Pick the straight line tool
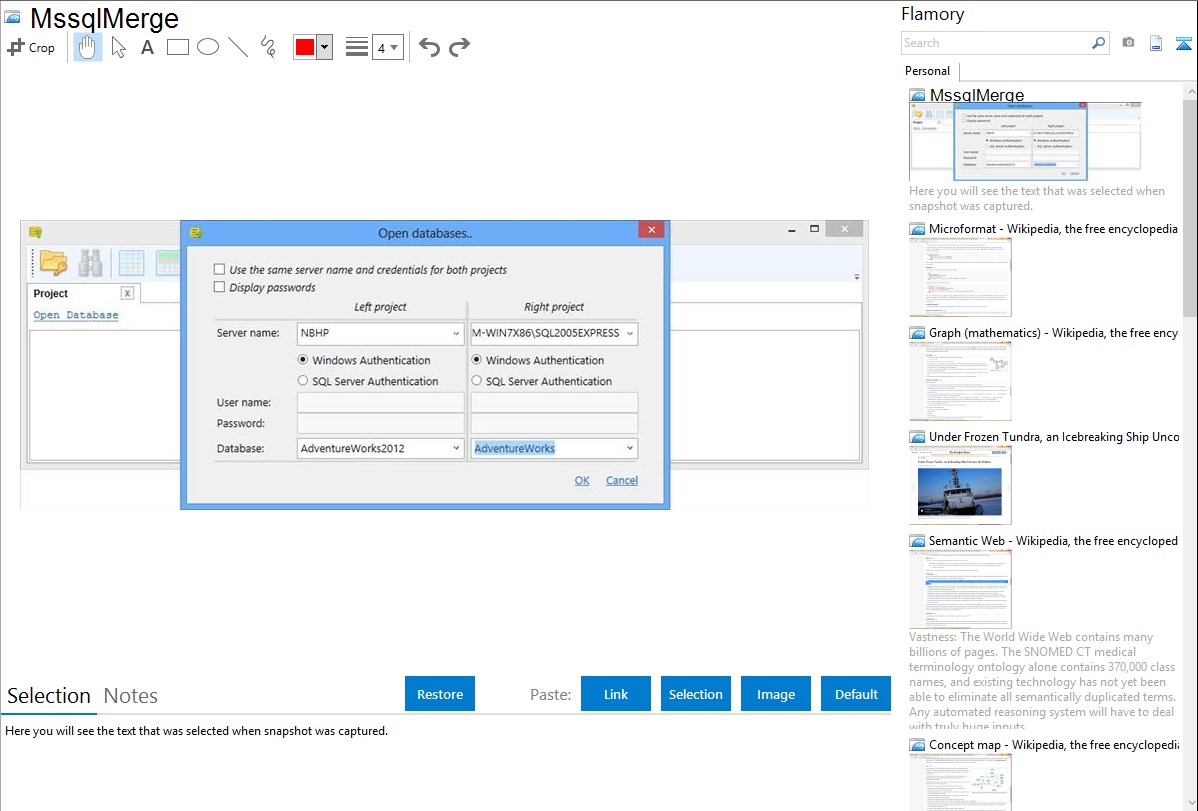This screenshot has height=811, width=1198. 238,47
